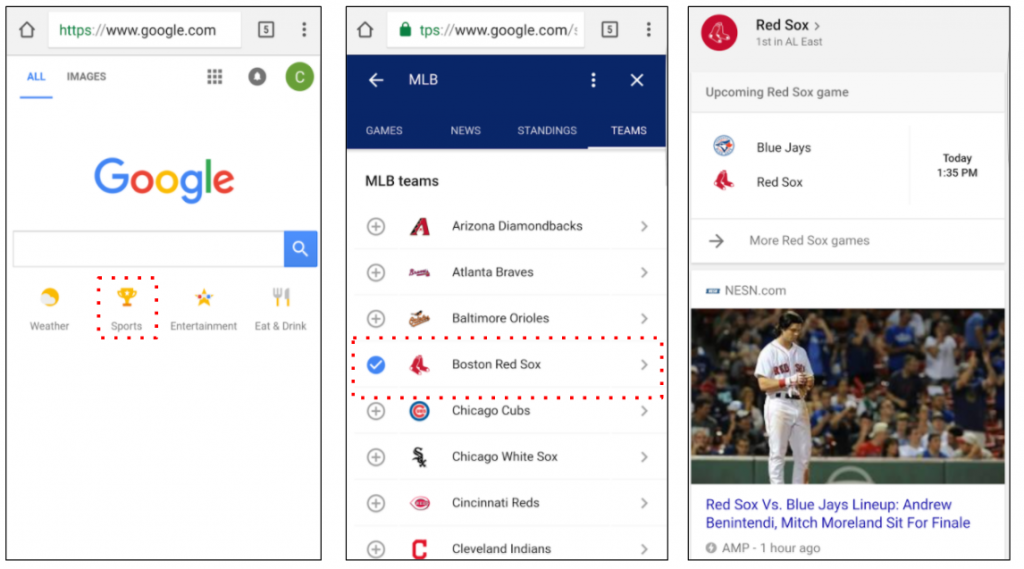Tap the www.google.com address bar in left panel
The height and width of the screenshot is (569, 1024).
pos(144,30)
